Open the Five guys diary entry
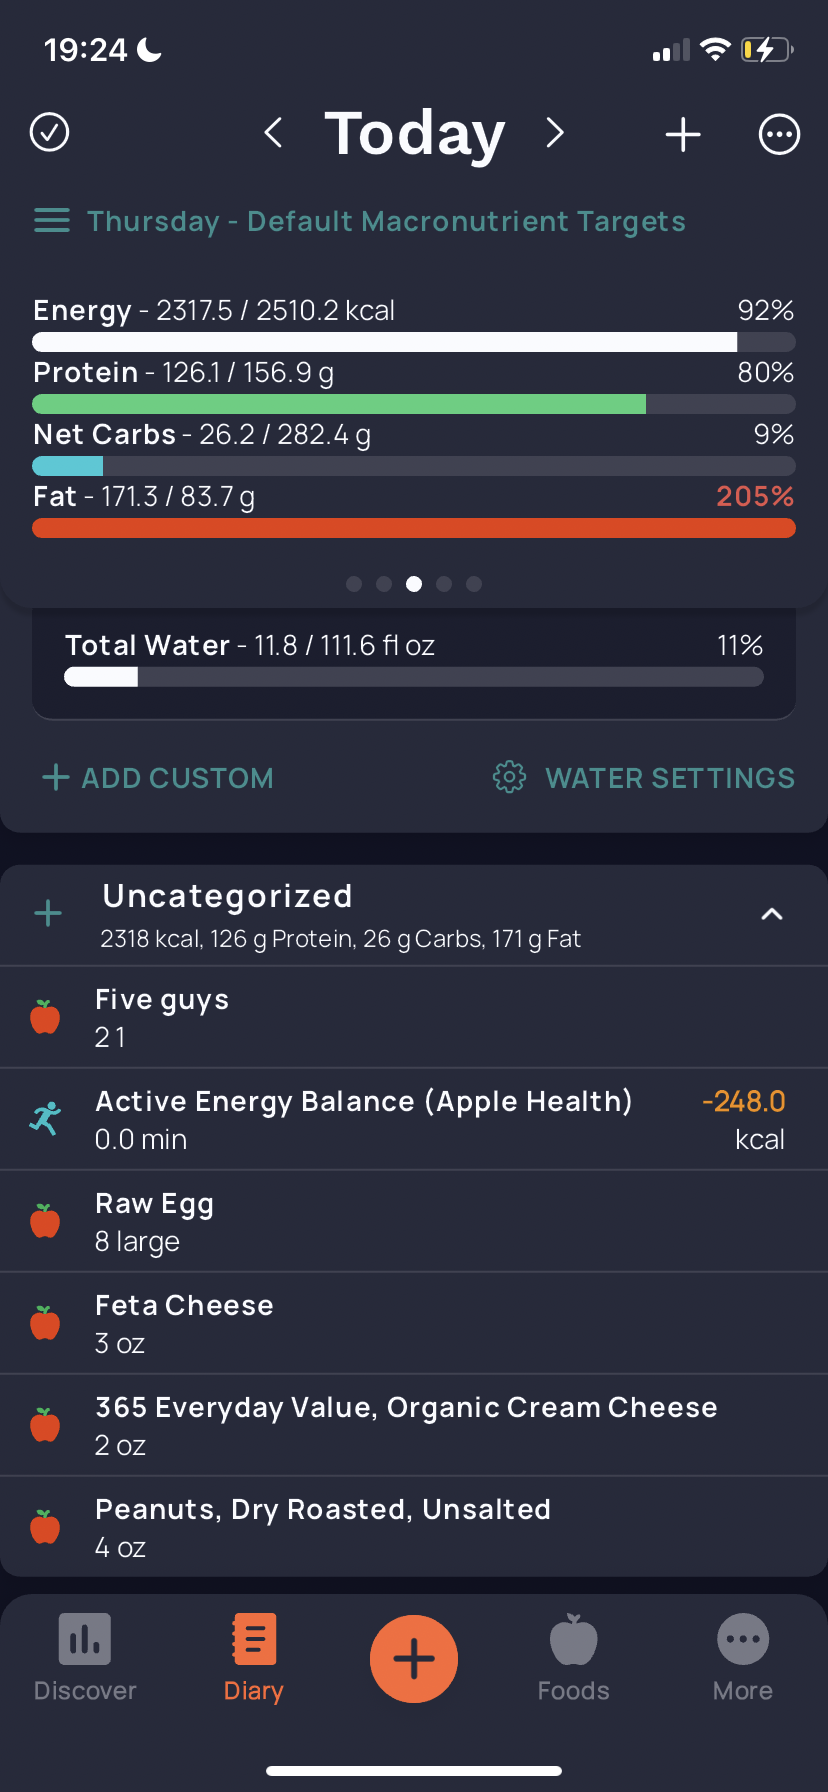The width and height of the screenshot is (828, 1792). [x=414, y=1018]
